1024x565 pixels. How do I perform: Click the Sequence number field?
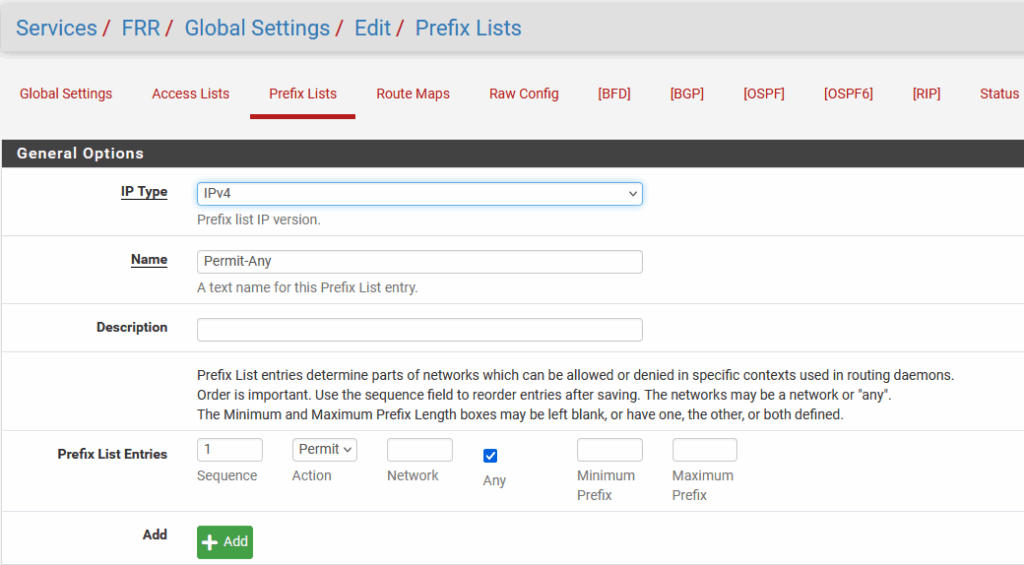tap(230, 450)
